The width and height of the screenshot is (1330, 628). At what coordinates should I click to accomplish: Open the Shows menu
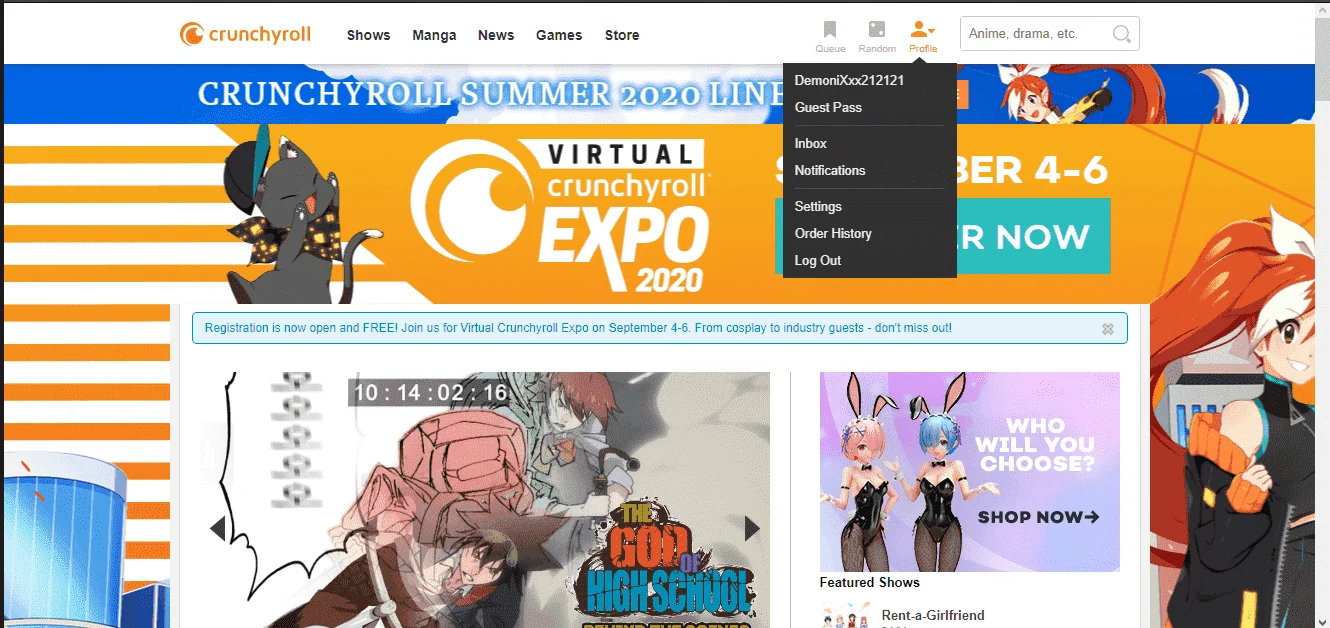pyautogui.click(x=368, y=35)
